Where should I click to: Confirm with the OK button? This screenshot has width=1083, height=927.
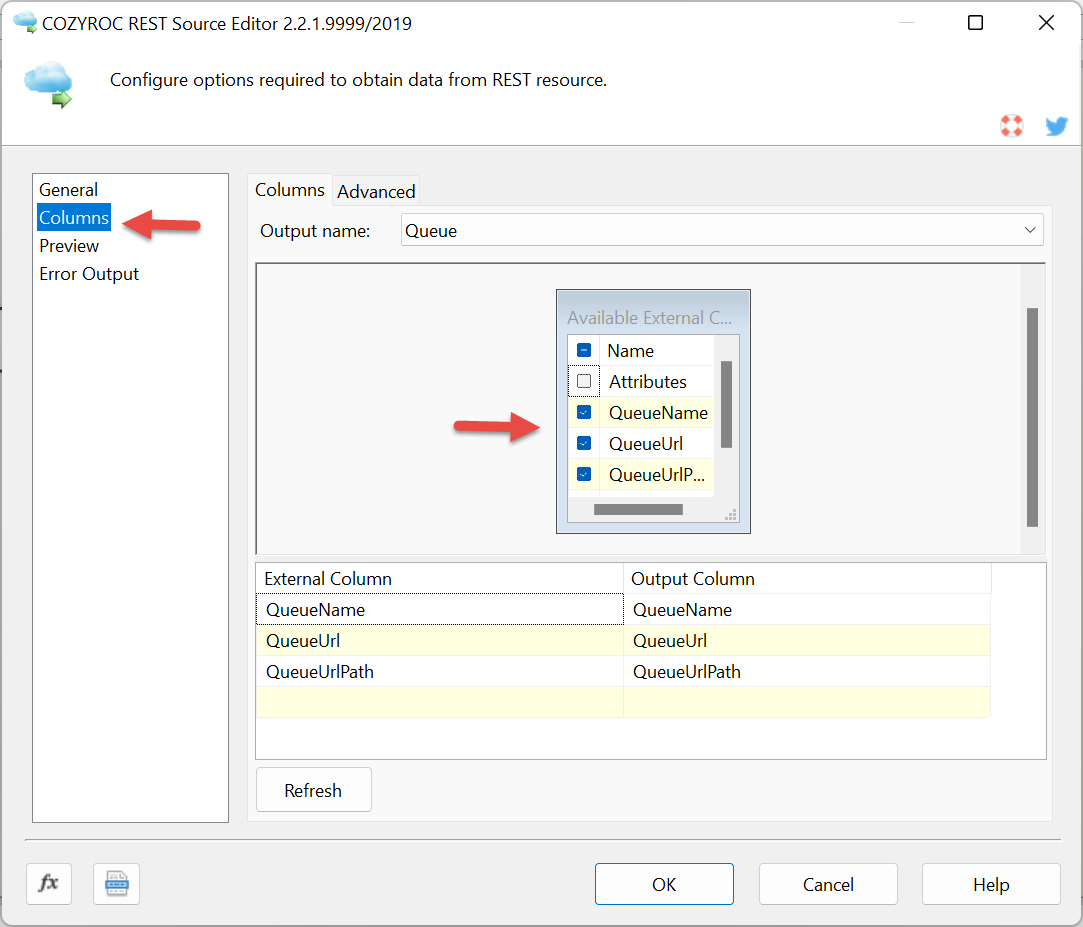click(664, 884)
